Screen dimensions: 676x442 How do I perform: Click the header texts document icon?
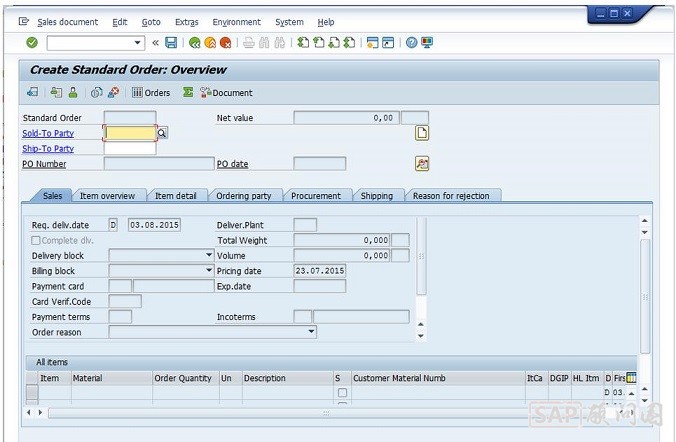pos(422,133)
